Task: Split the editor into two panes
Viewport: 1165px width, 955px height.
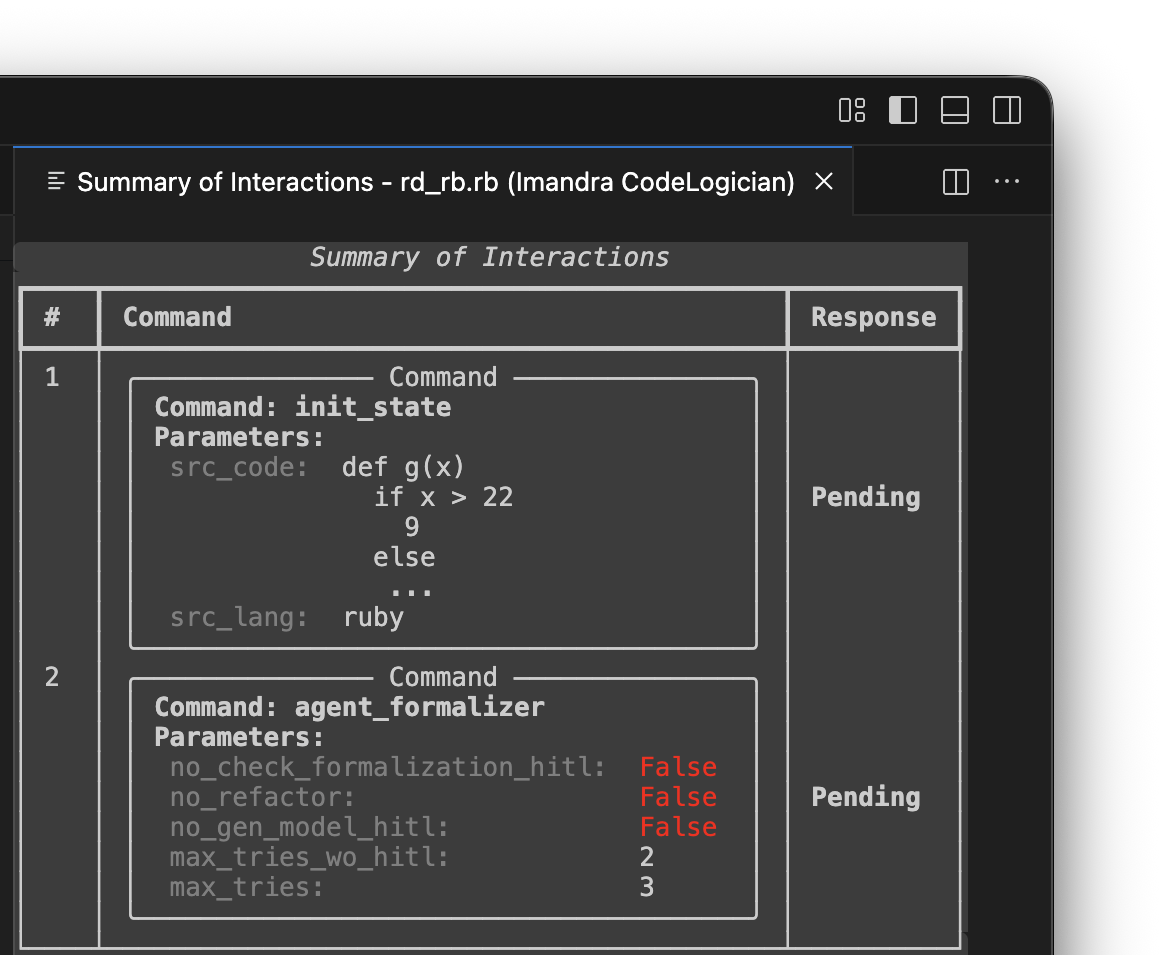Action: point(954,181)
